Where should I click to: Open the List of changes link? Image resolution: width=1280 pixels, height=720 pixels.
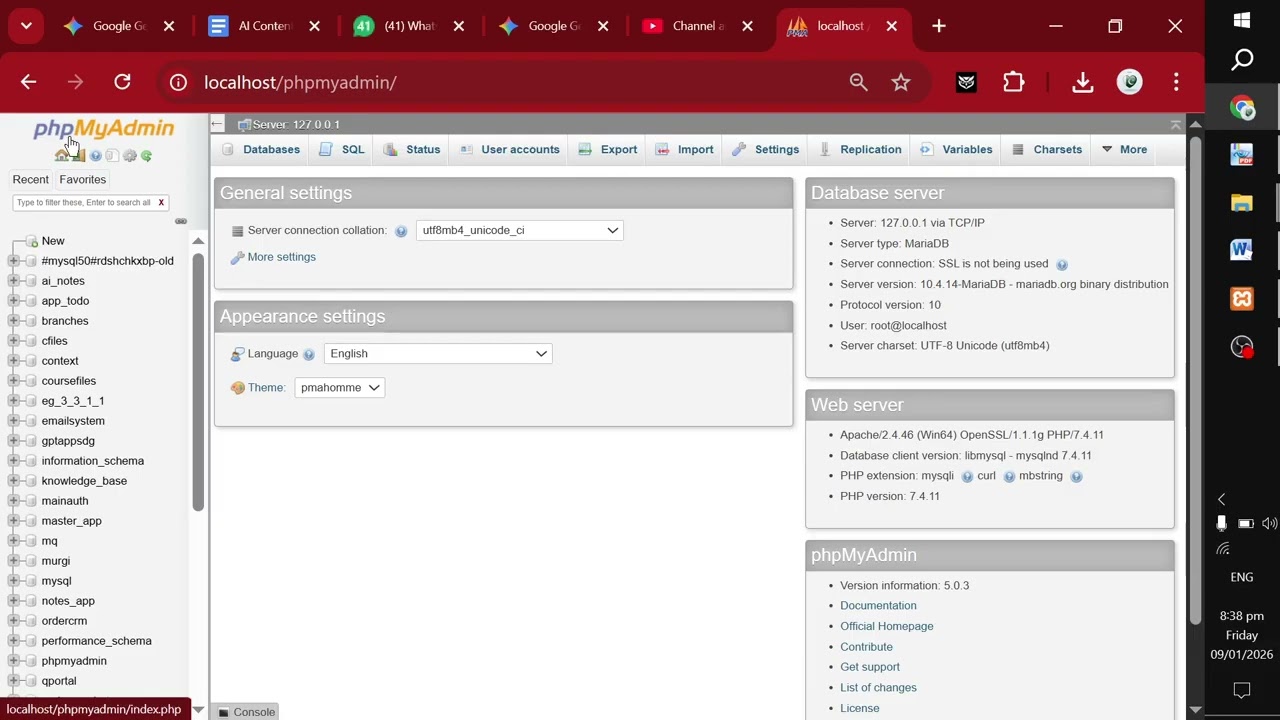(878, 688)
